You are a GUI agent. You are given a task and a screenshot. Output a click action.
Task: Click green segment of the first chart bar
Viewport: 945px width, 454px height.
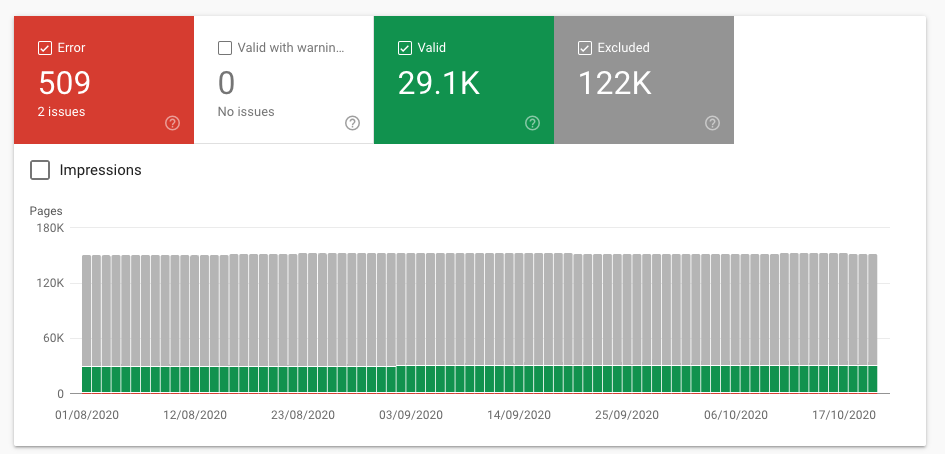87,380
